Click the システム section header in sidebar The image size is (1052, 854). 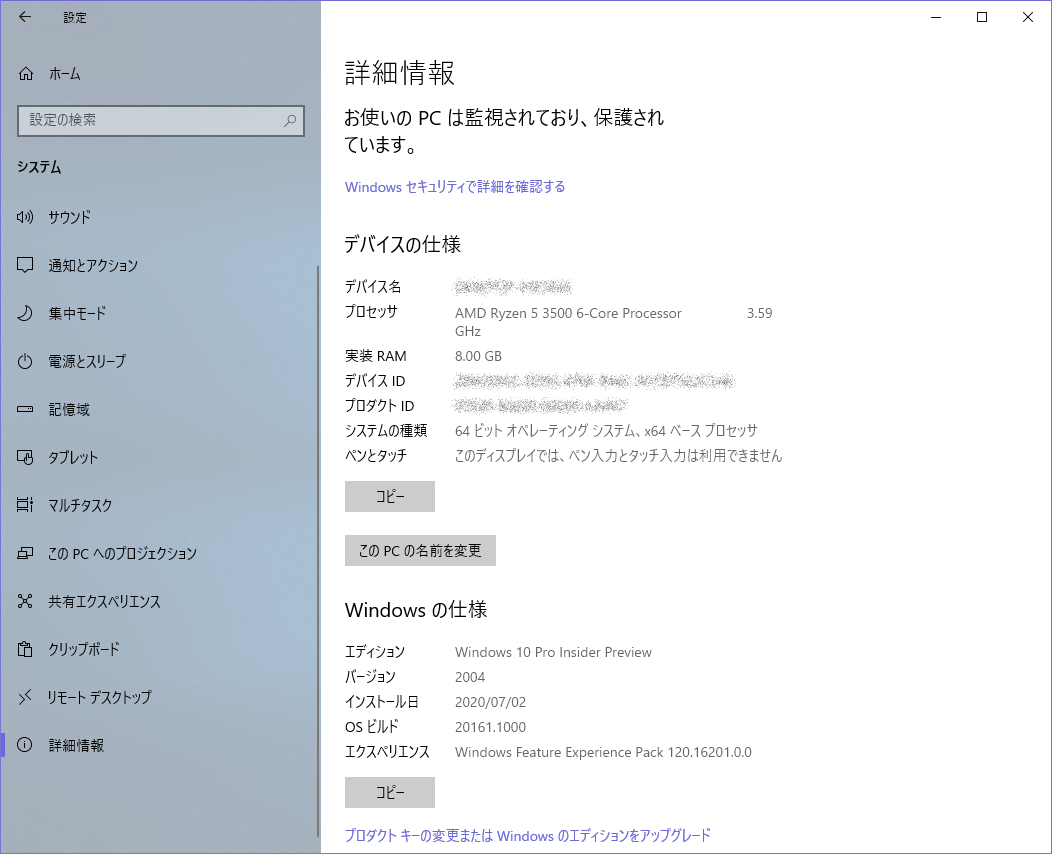(x=40, y=167)
